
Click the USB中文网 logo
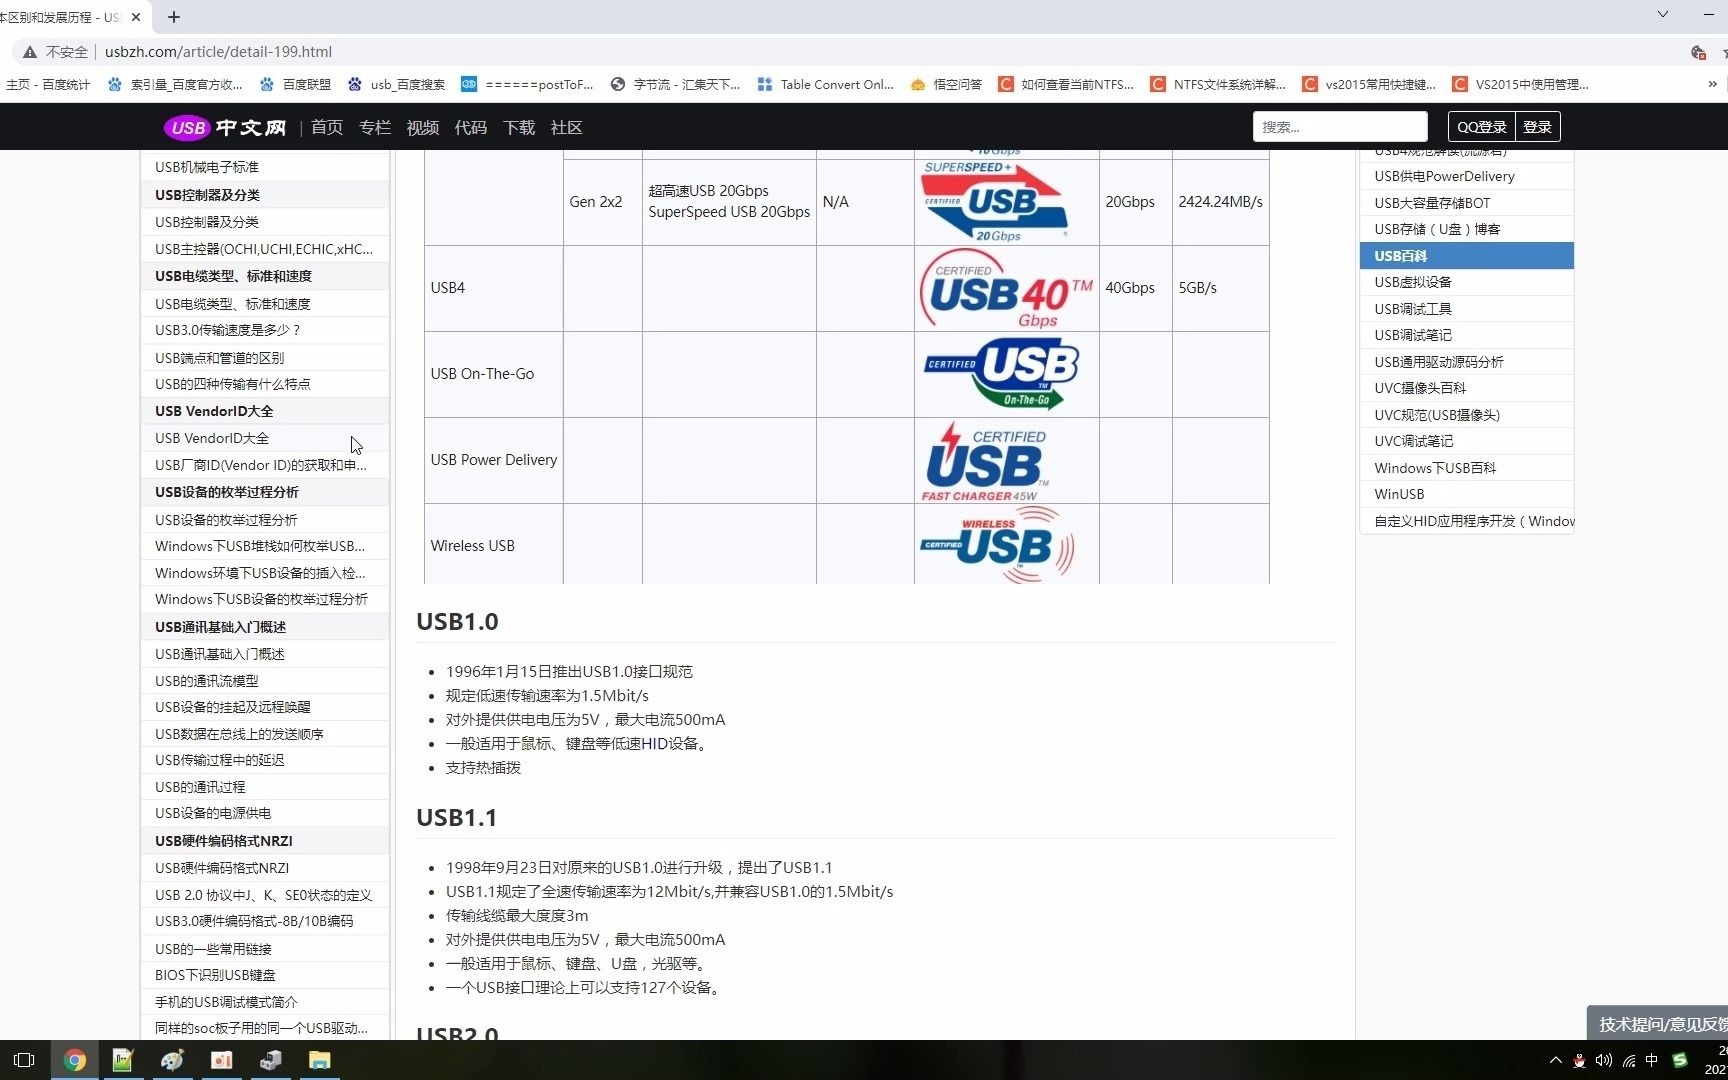223,127
